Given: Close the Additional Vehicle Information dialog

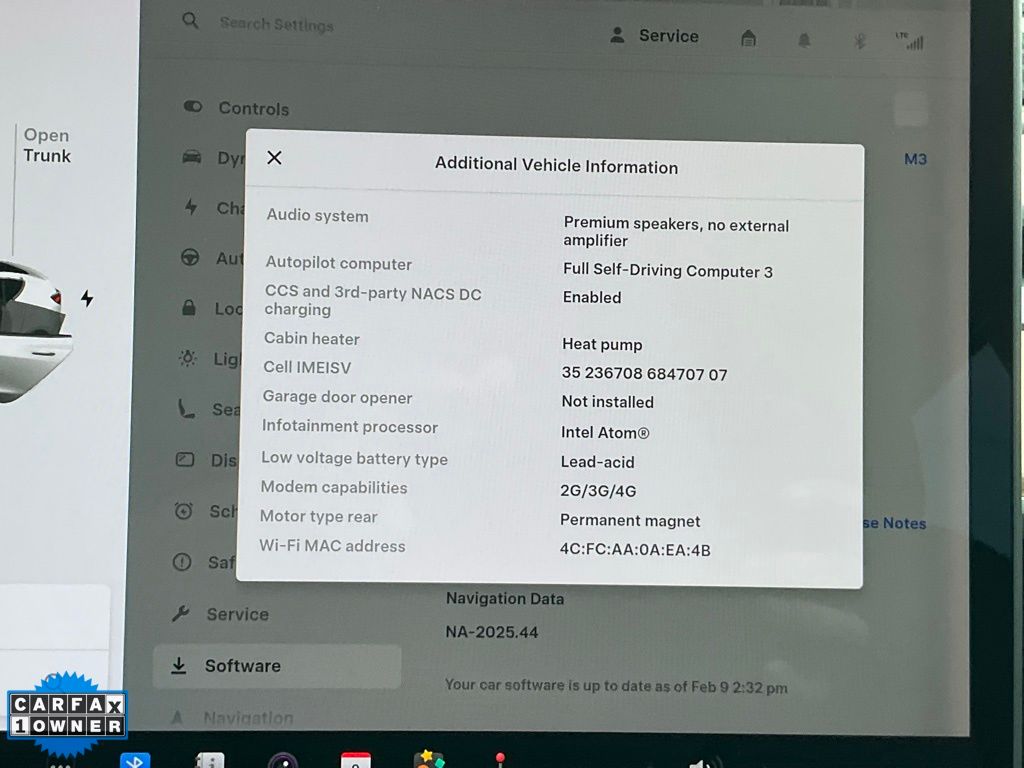Looking at the screenshot, I should point(275,158).
